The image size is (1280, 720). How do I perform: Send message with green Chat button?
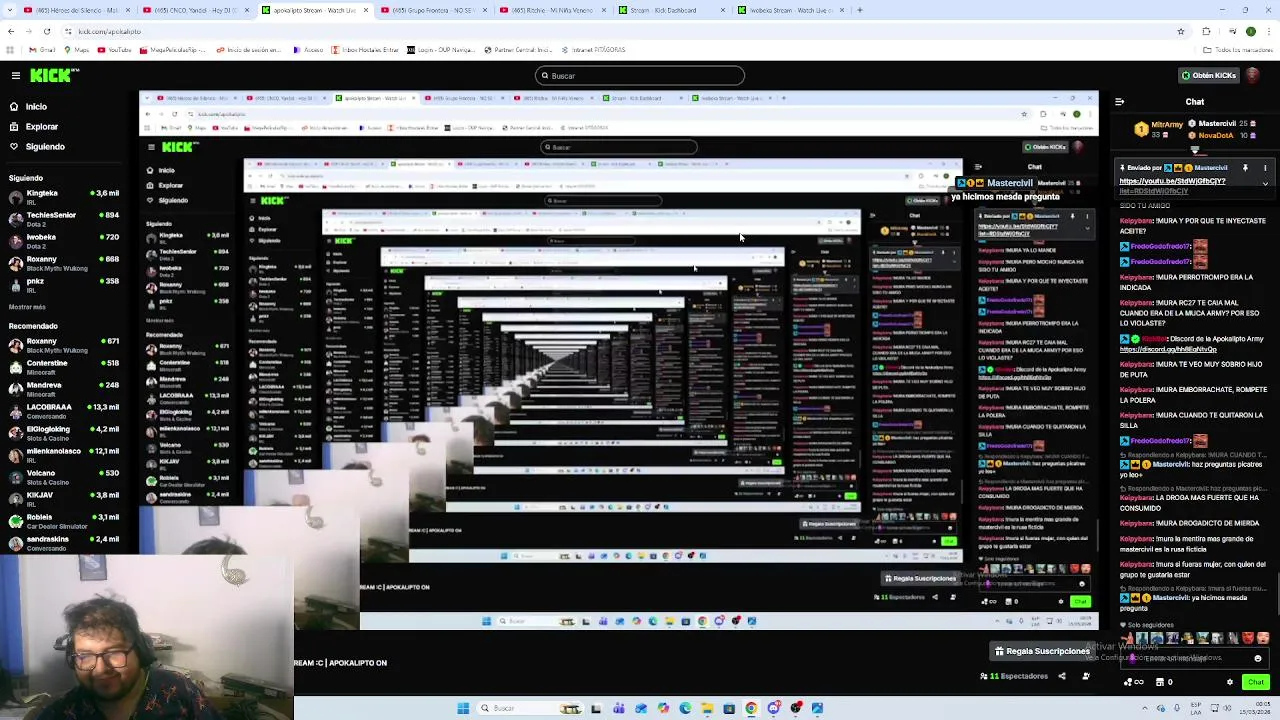[1256, 683]
